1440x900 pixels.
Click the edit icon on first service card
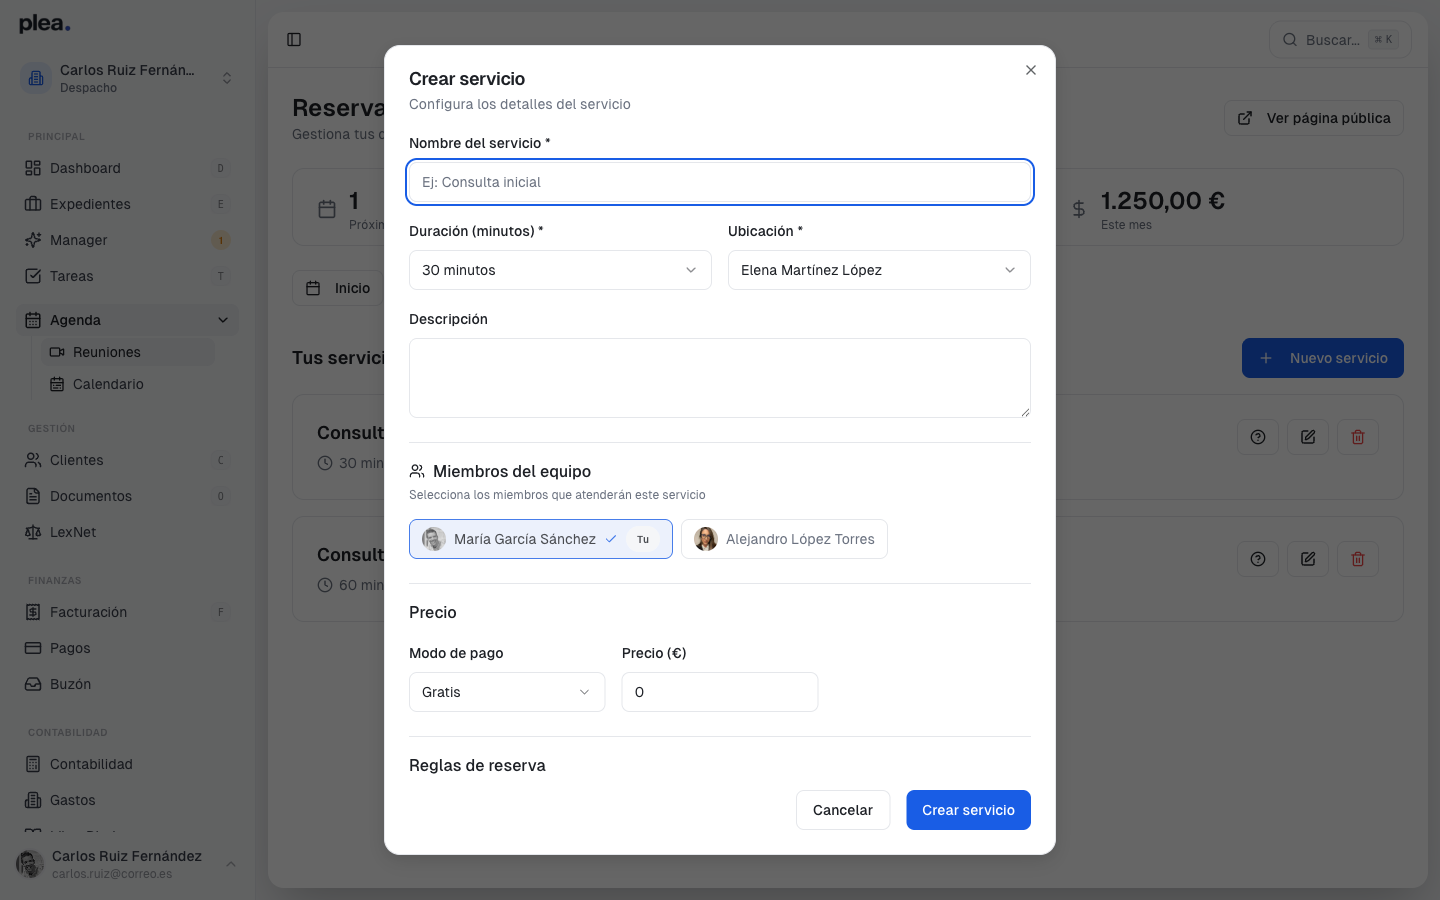[x=1308, y=437]
